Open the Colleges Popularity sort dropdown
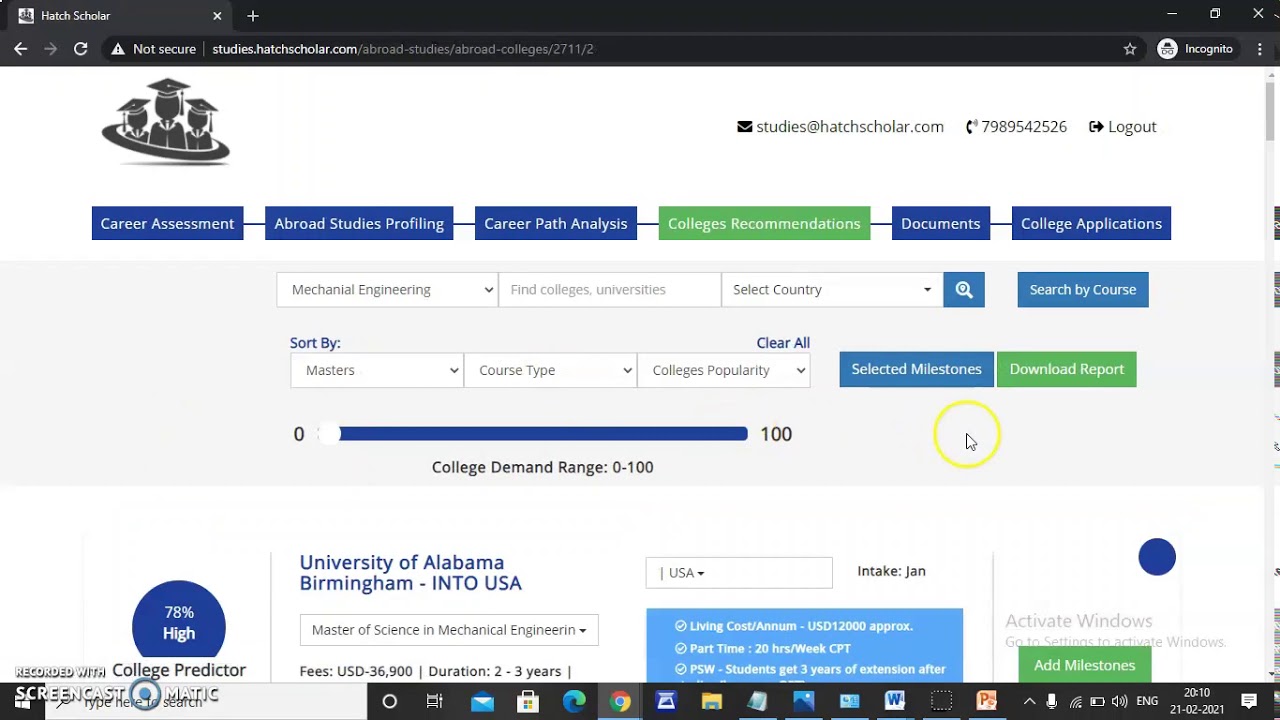The width and height of the screenshot is (1280, 720). click(x=724, y=370)
